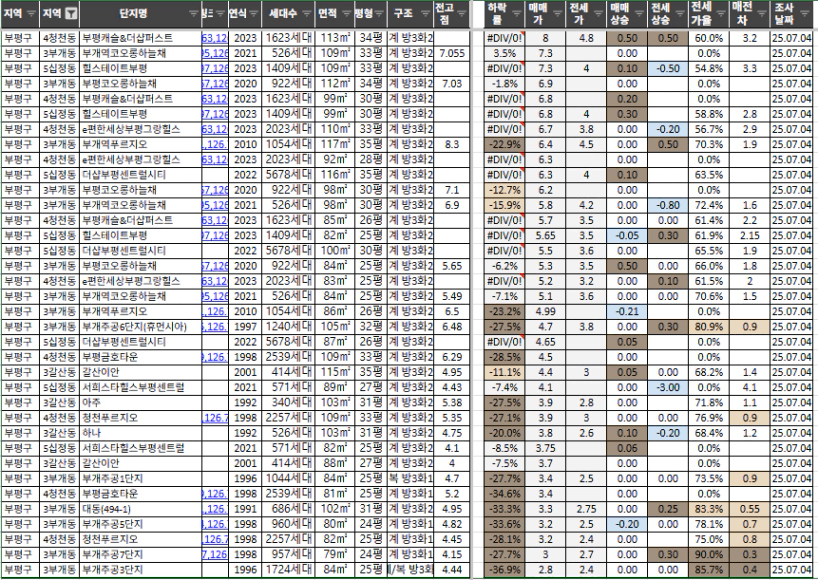Select the -34.6% 하락률 cell
The image size is (818, 580).
(504, 494)
